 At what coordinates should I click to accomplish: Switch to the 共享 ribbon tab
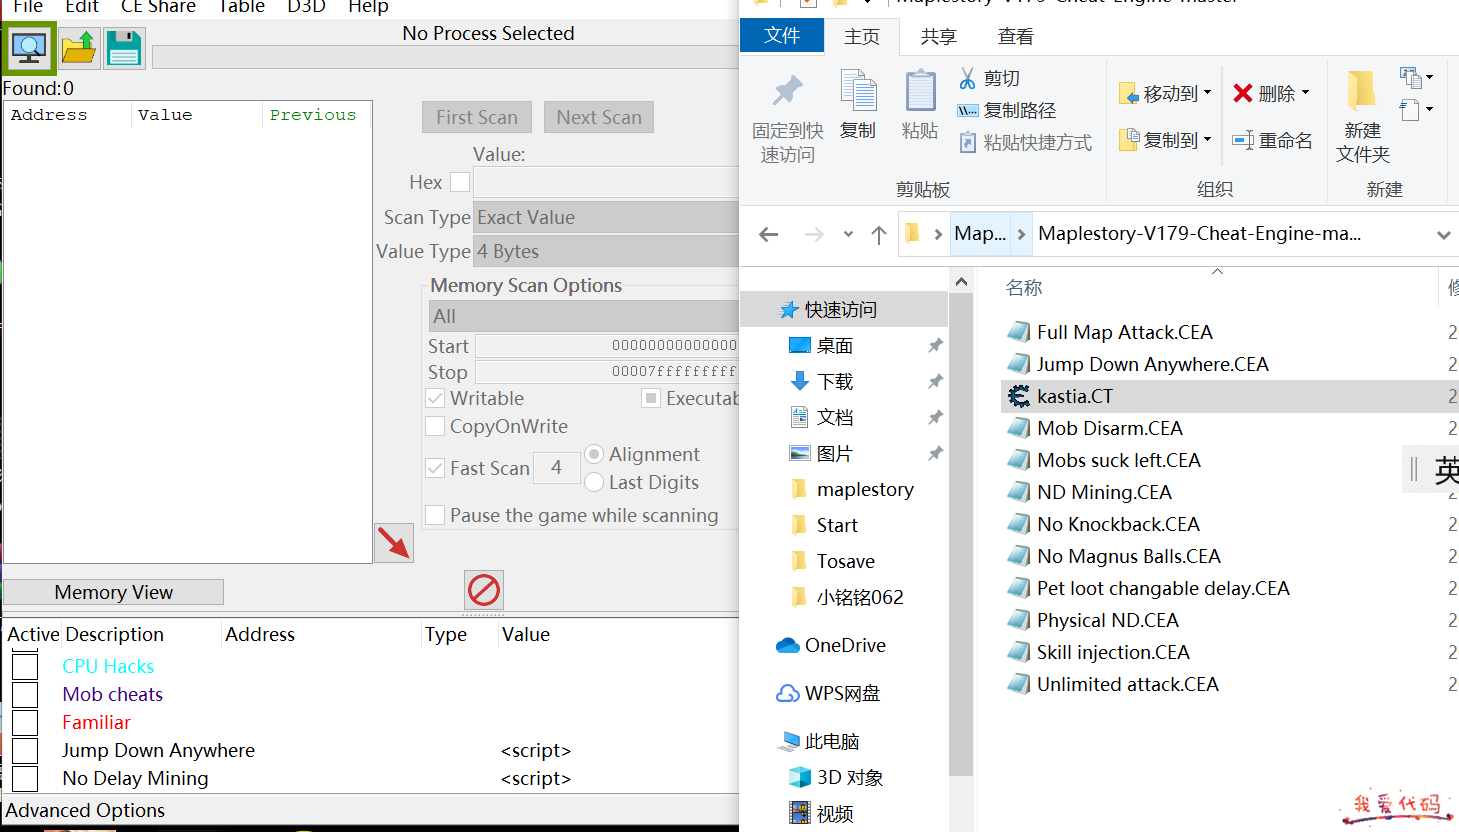click(x=938, y=37)
